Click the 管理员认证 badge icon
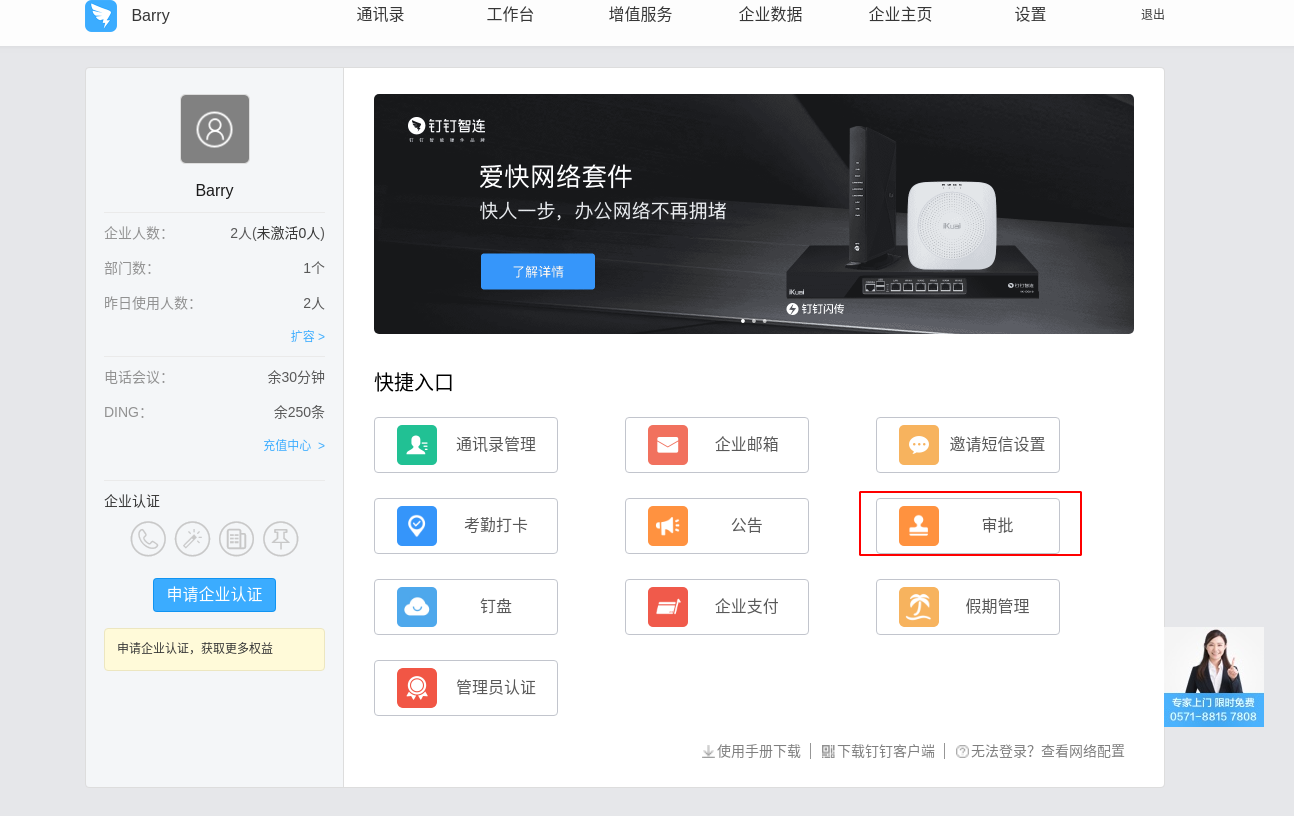 (417, 688)
